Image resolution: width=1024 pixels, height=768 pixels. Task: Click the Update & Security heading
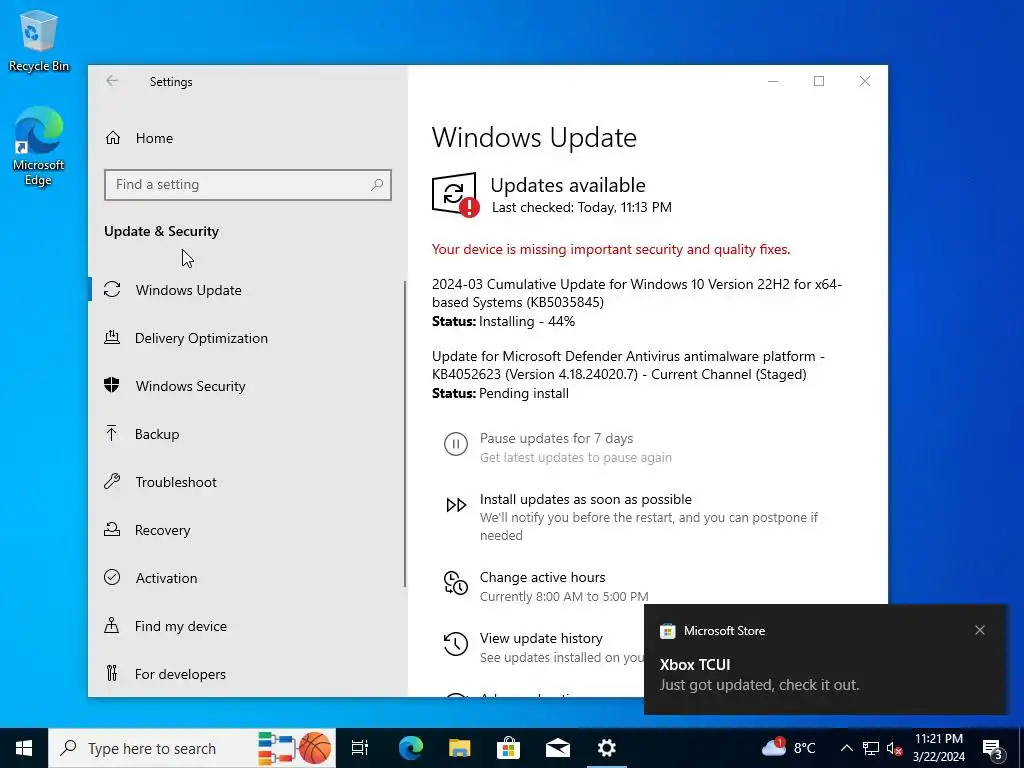(x=161, y=231)
